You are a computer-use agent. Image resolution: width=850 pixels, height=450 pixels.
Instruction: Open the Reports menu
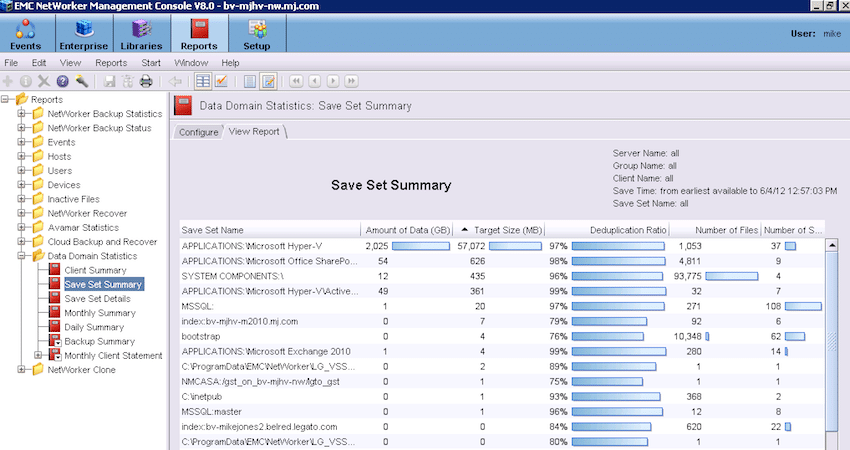[x=111, y=63]
